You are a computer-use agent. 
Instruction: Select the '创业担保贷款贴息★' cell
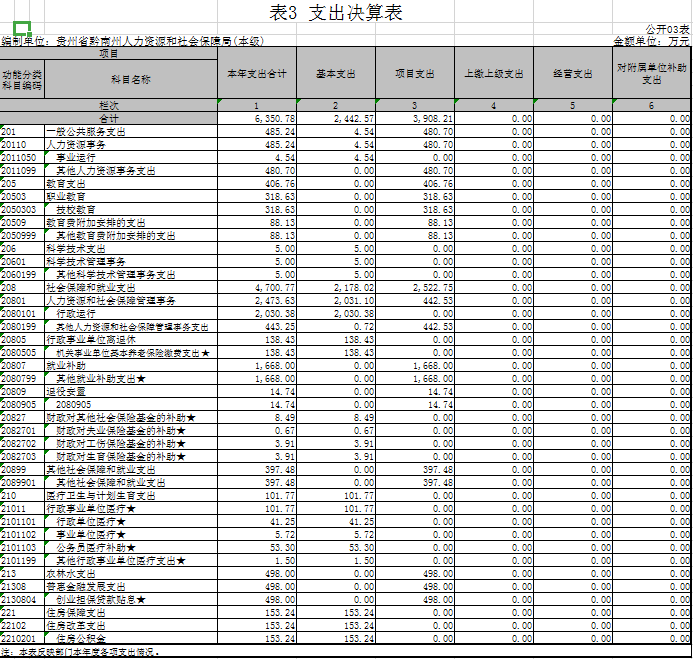click(x=131, y=599)
